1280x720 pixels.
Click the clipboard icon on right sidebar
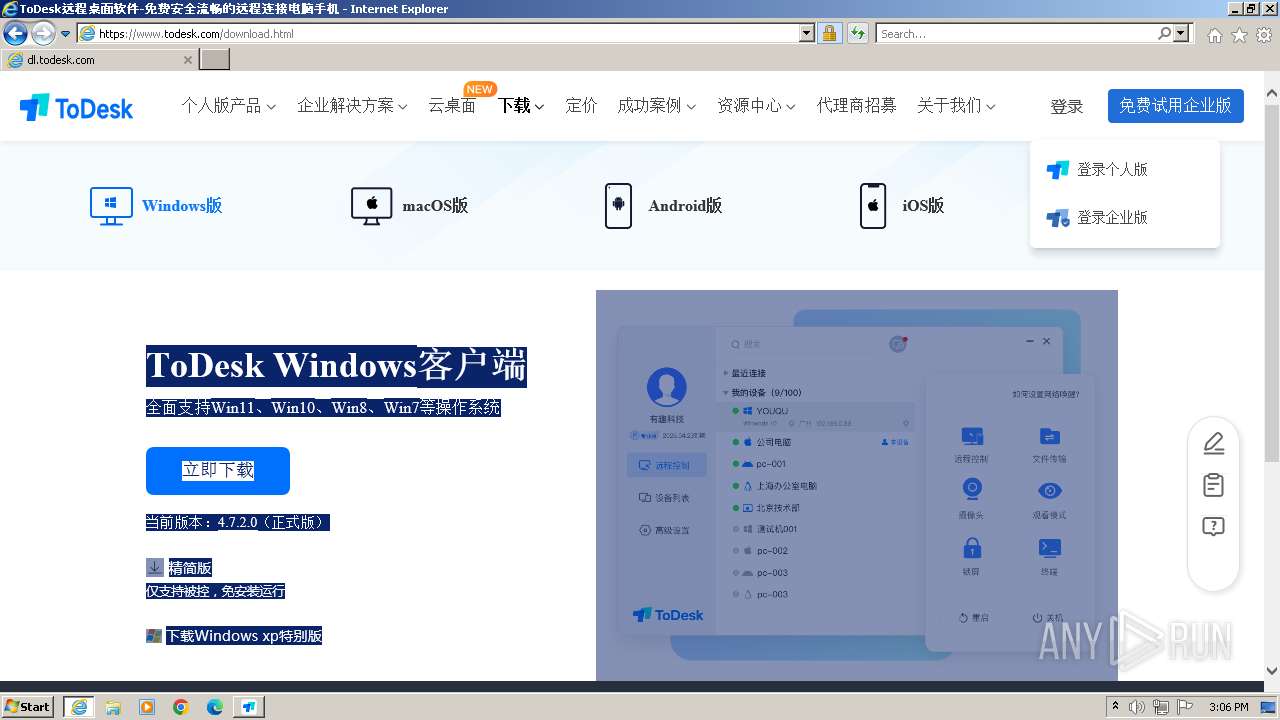[x=1213, y=485]
